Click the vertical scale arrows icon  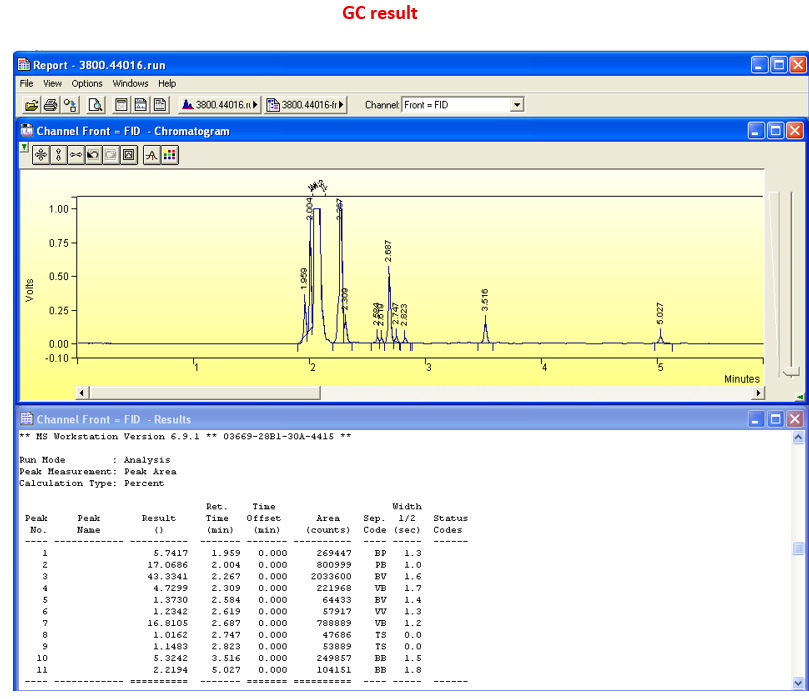pyautogui.click(x=59, y=155)
